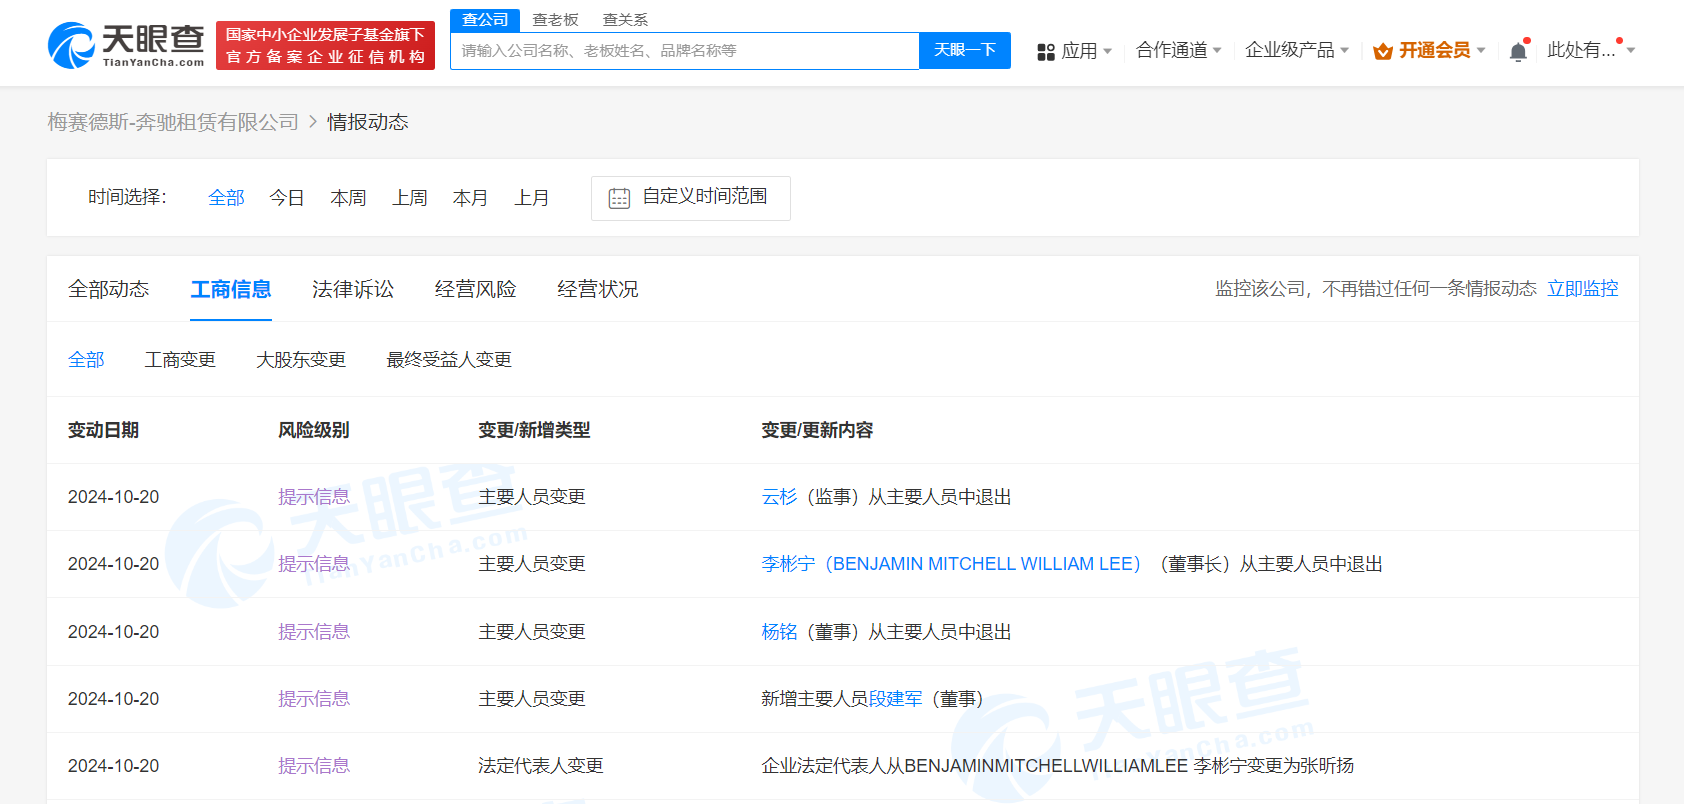This screenshot has width=1684, height=804.
Task: Switch to 经营状况 tab
Action: point(598,289)
